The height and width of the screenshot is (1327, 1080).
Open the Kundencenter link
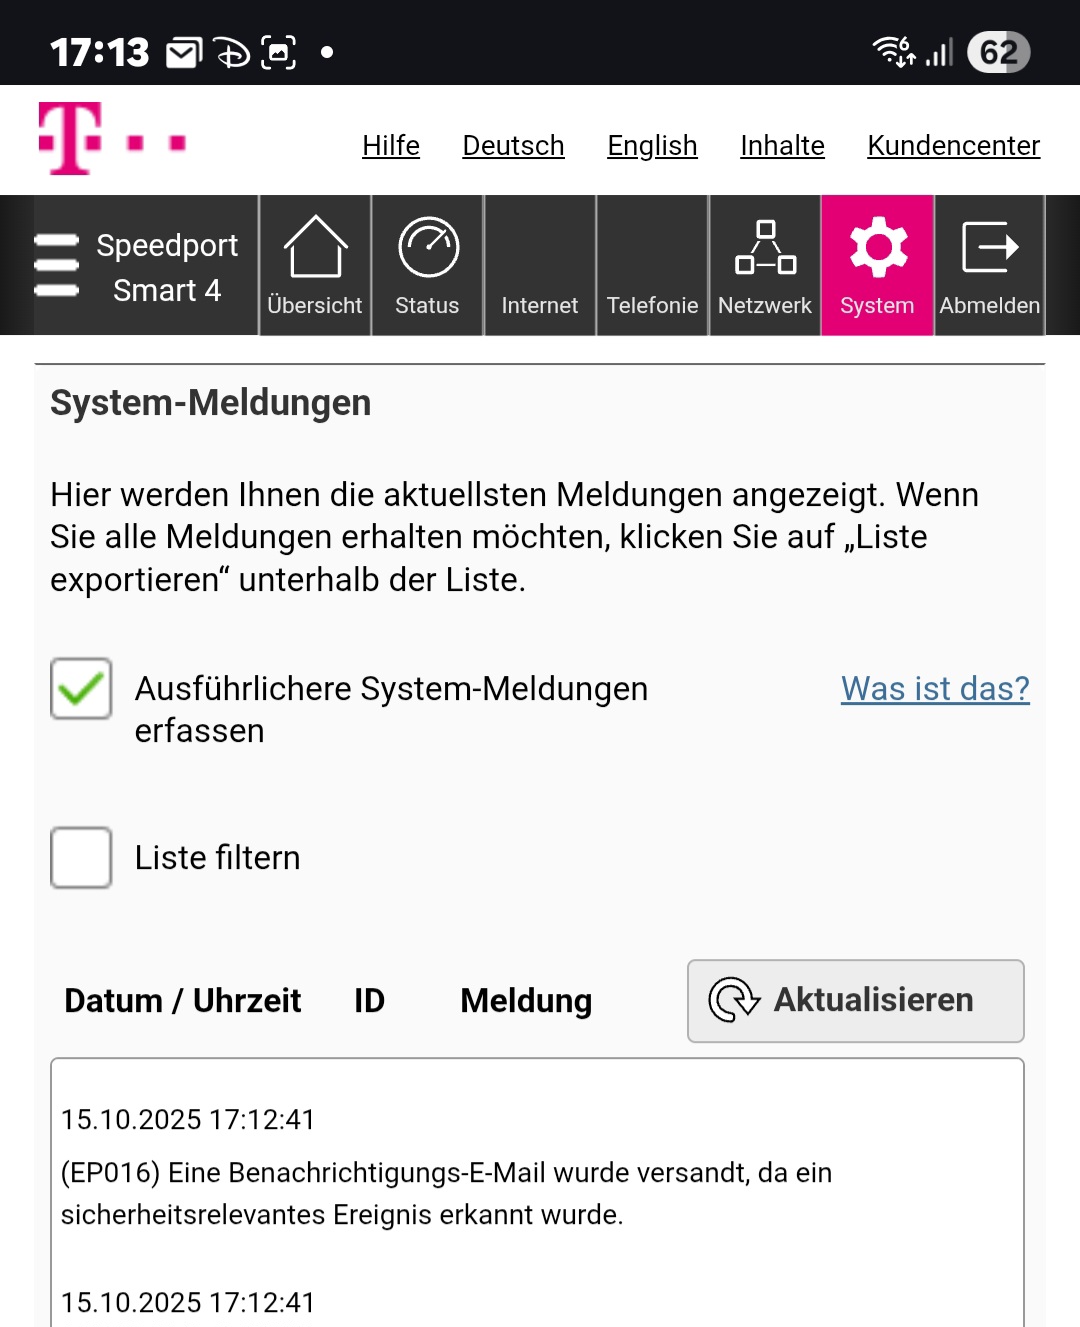click(x=954, y=146)
